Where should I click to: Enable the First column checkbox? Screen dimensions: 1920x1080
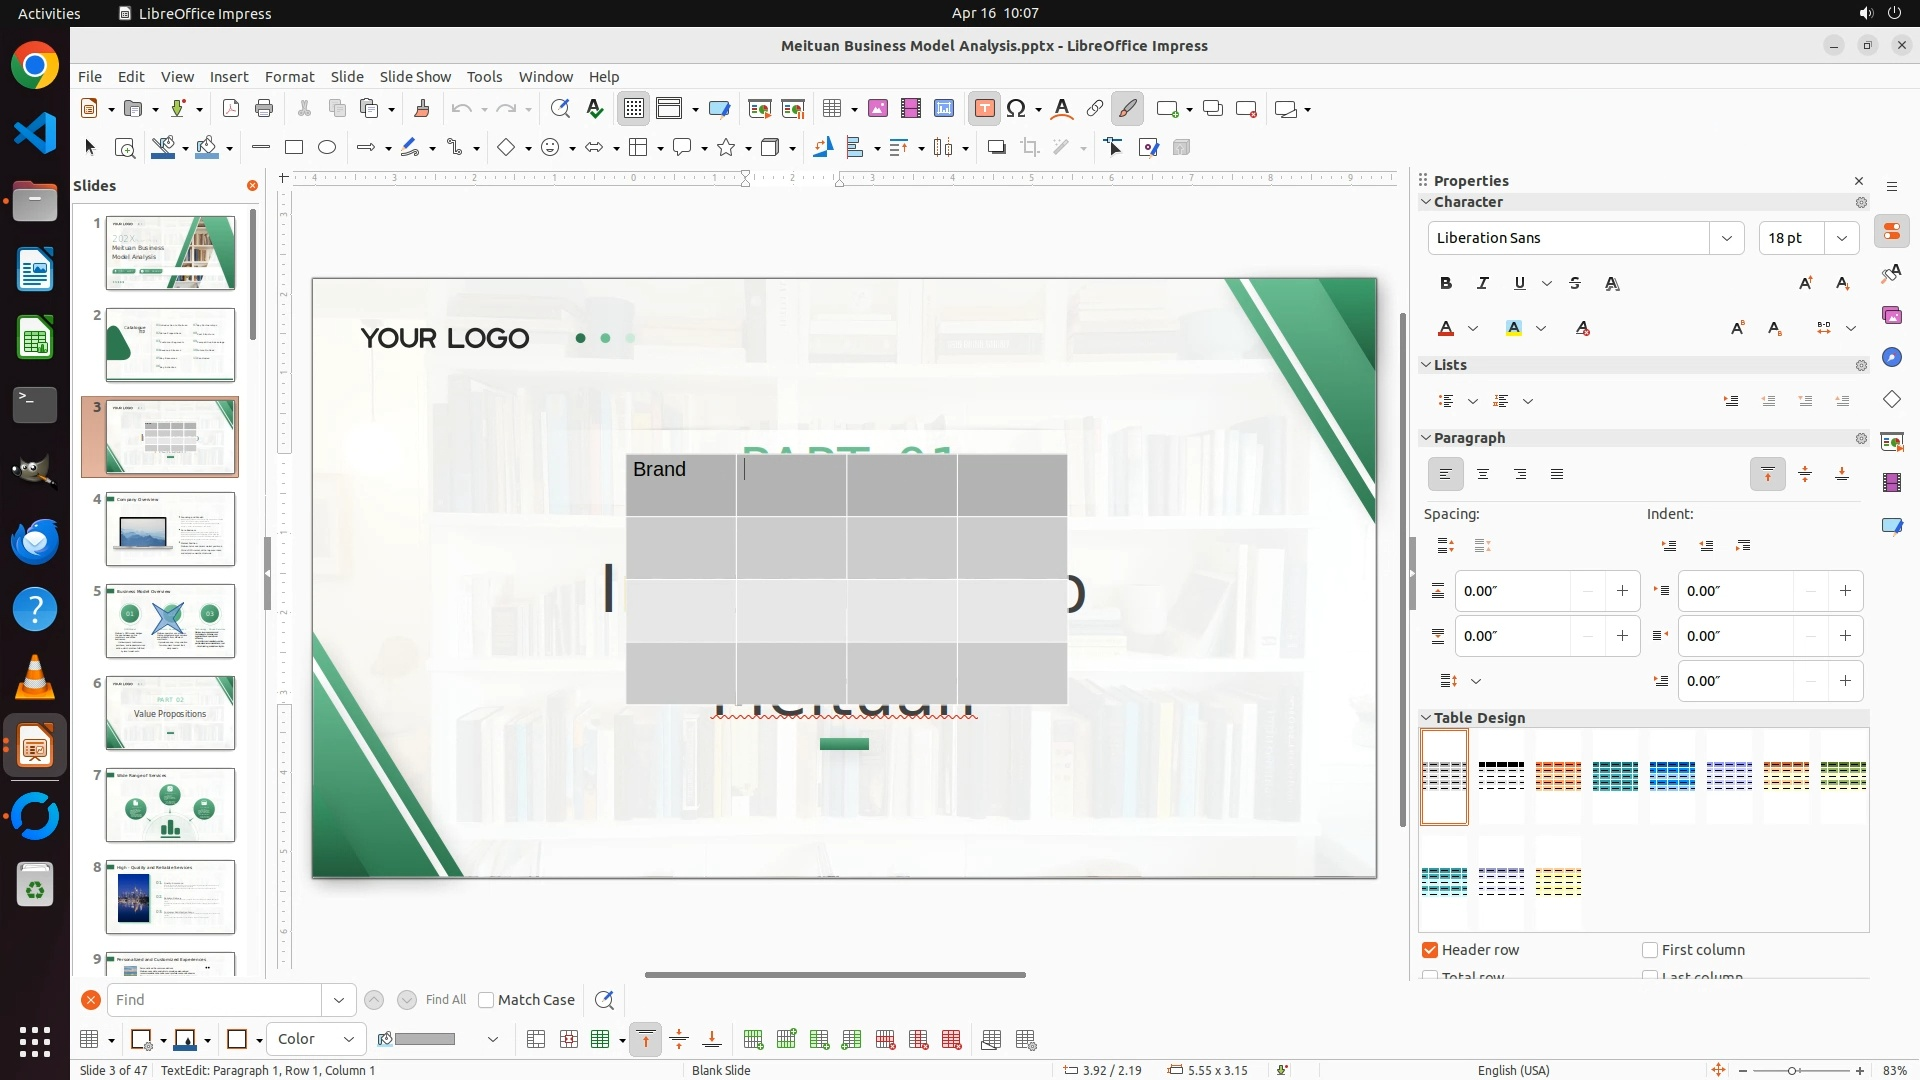[x=1650, y=950]
